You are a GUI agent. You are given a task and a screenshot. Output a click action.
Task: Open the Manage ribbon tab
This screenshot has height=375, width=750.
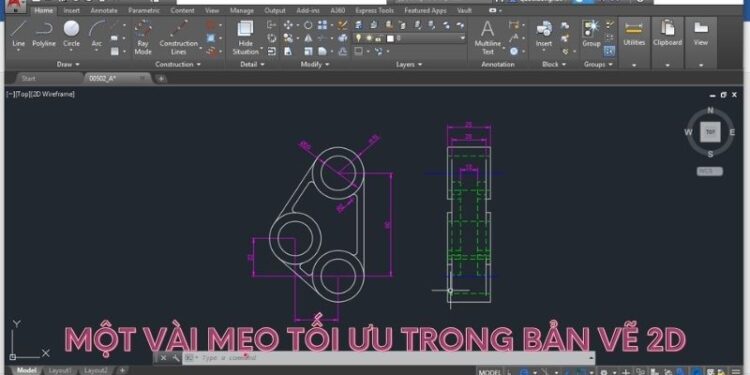pyautogui.click(x=242, y=11)
